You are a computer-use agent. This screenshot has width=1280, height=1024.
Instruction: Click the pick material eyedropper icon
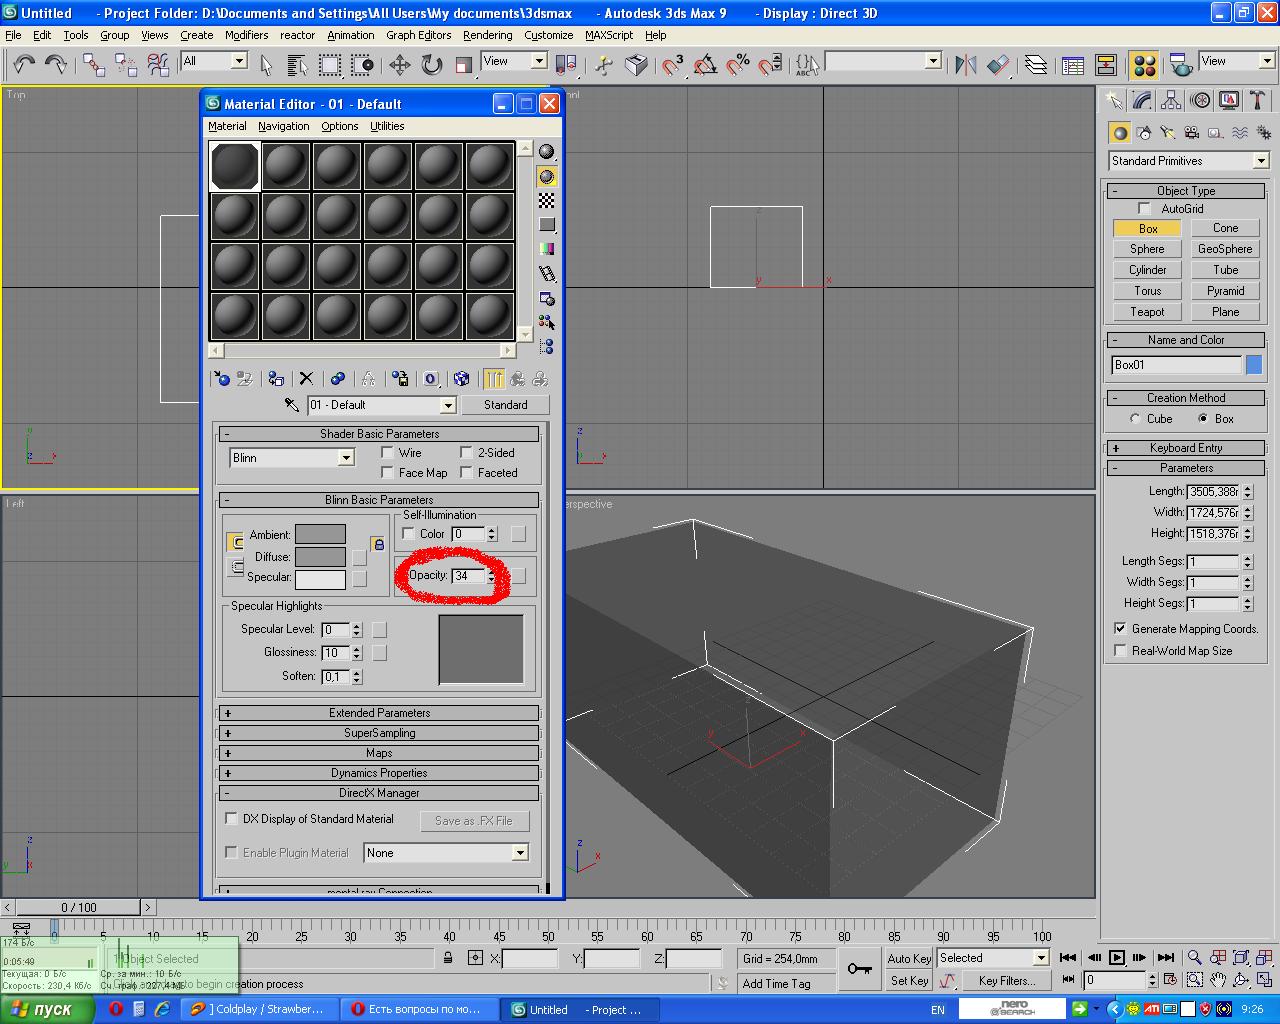[x=292, y=405]
